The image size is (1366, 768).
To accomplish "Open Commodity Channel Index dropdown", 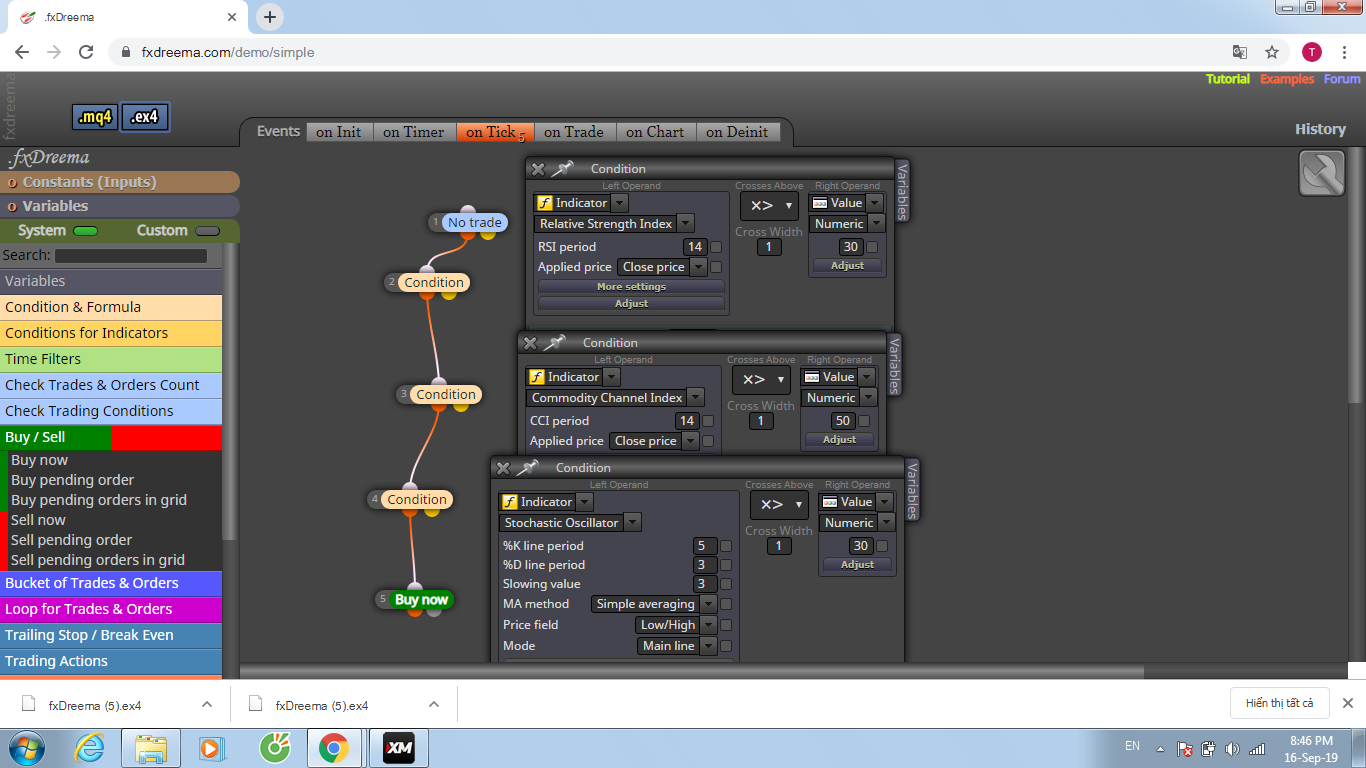I will 614,398.
